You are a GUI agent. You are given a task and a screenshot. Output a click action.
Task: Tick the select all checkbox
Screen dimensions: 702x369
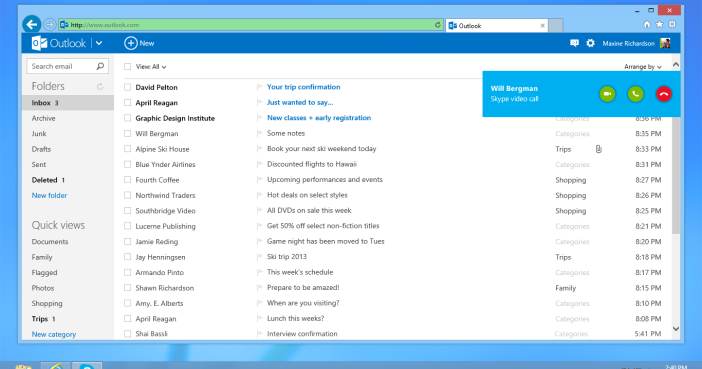(x=128, y=66)
